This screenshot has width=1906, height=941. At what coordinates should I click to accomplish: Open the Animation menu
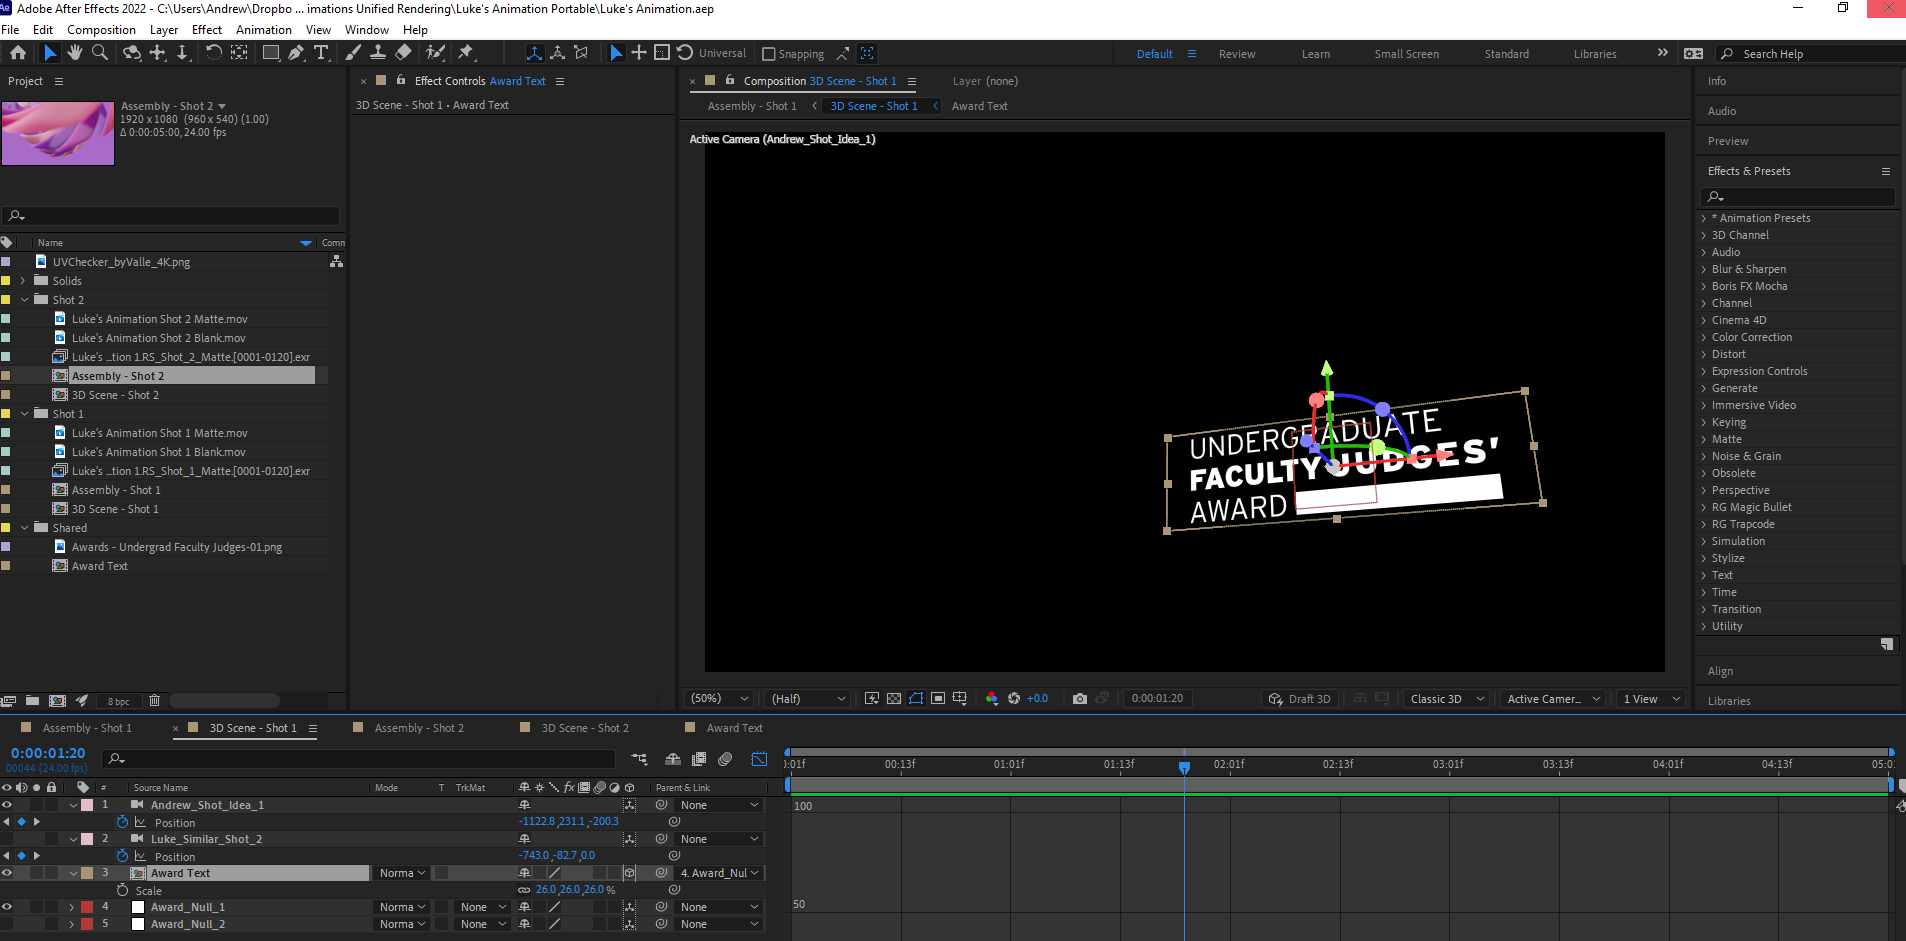(263, 30)
